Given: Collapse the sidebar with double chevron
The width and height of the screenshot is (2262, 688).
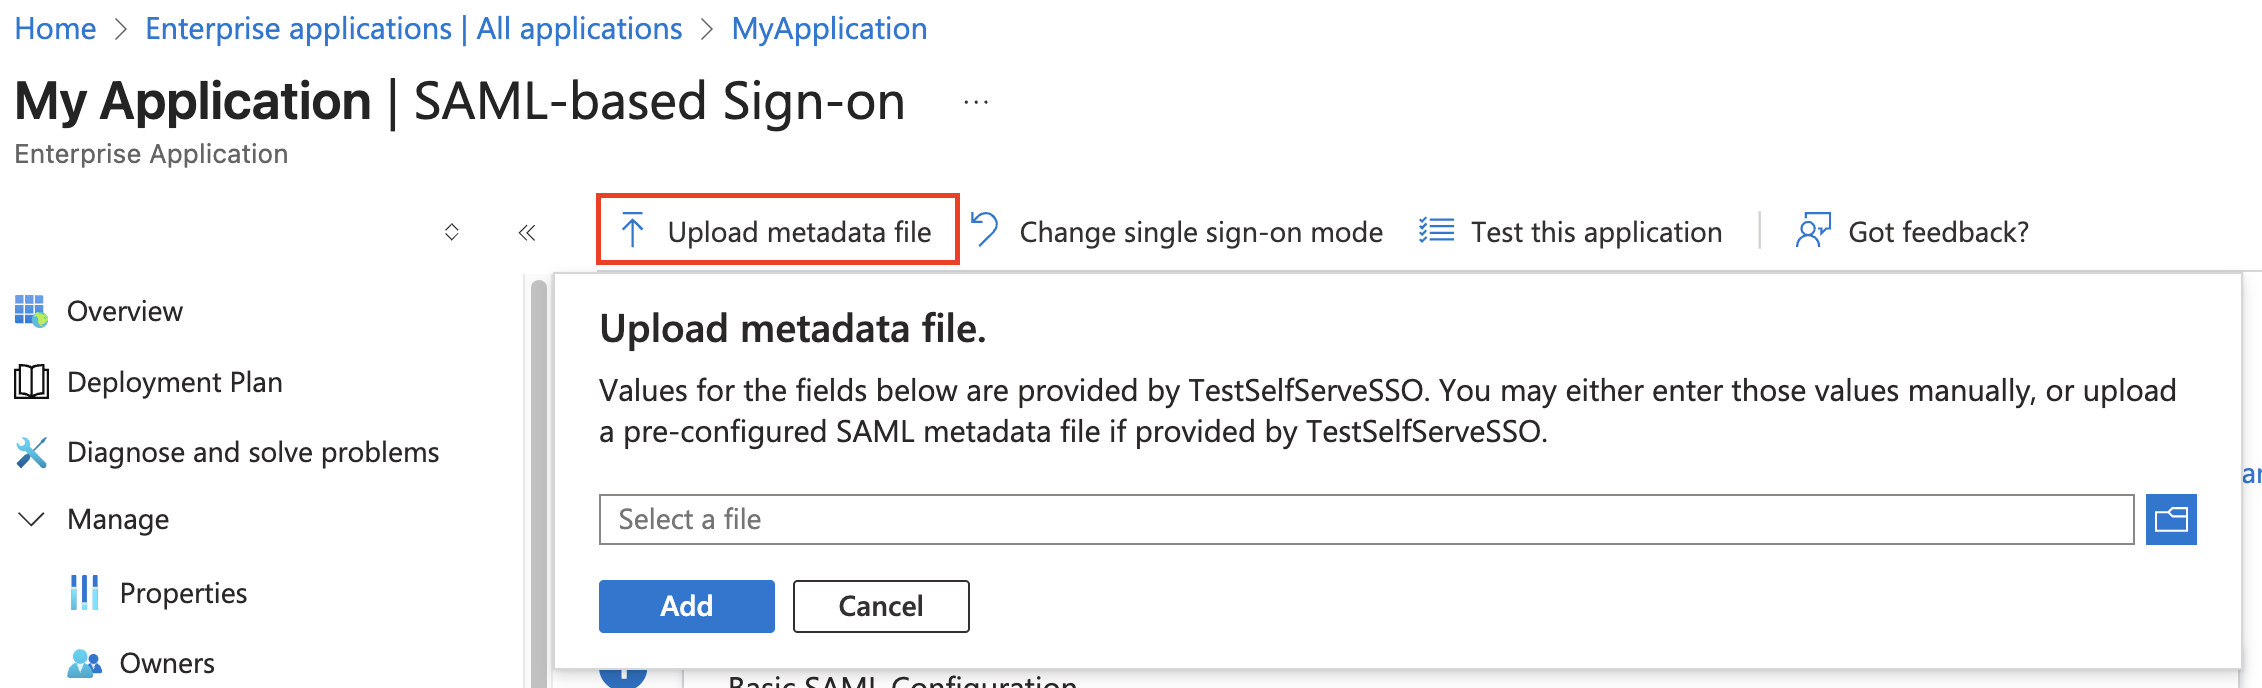Looking at the screenshot, I should pyautogui.click(x=527, y=233).
